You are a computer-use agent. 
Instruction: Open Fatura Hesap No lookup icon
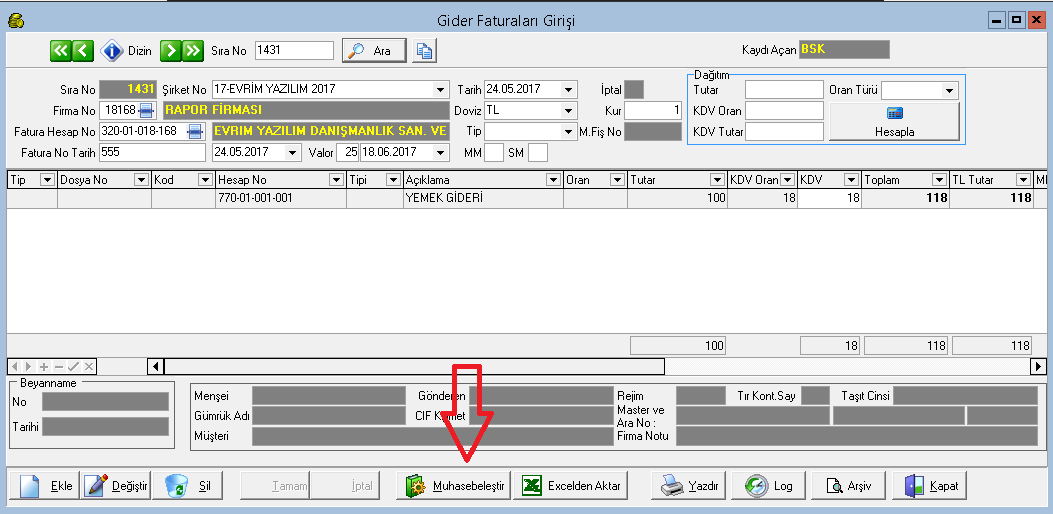195,131
